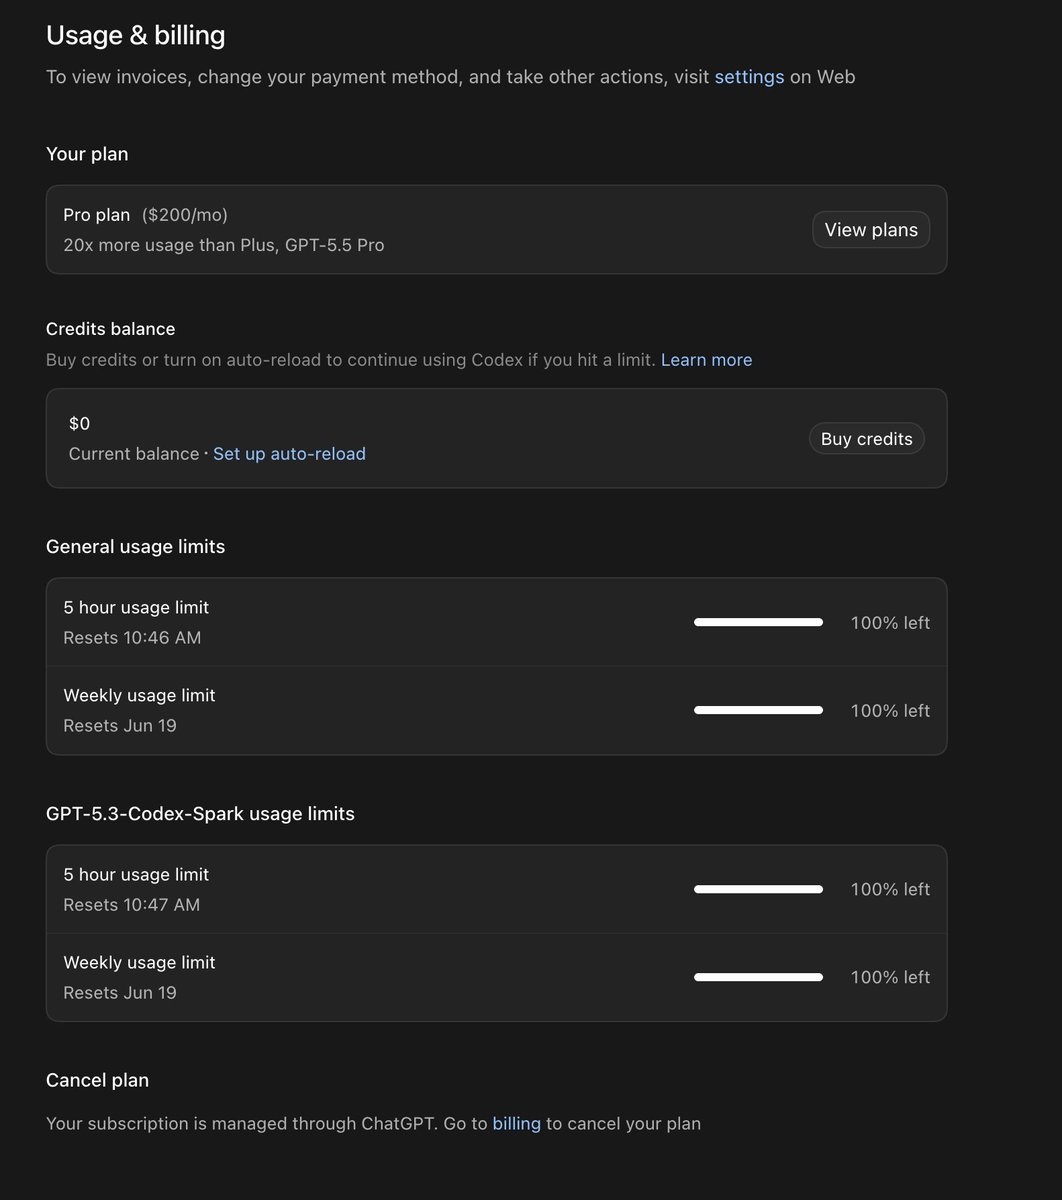Screen dimensions: 1062x1200
Task: Click the View plans button
Action: pos(871,230)
